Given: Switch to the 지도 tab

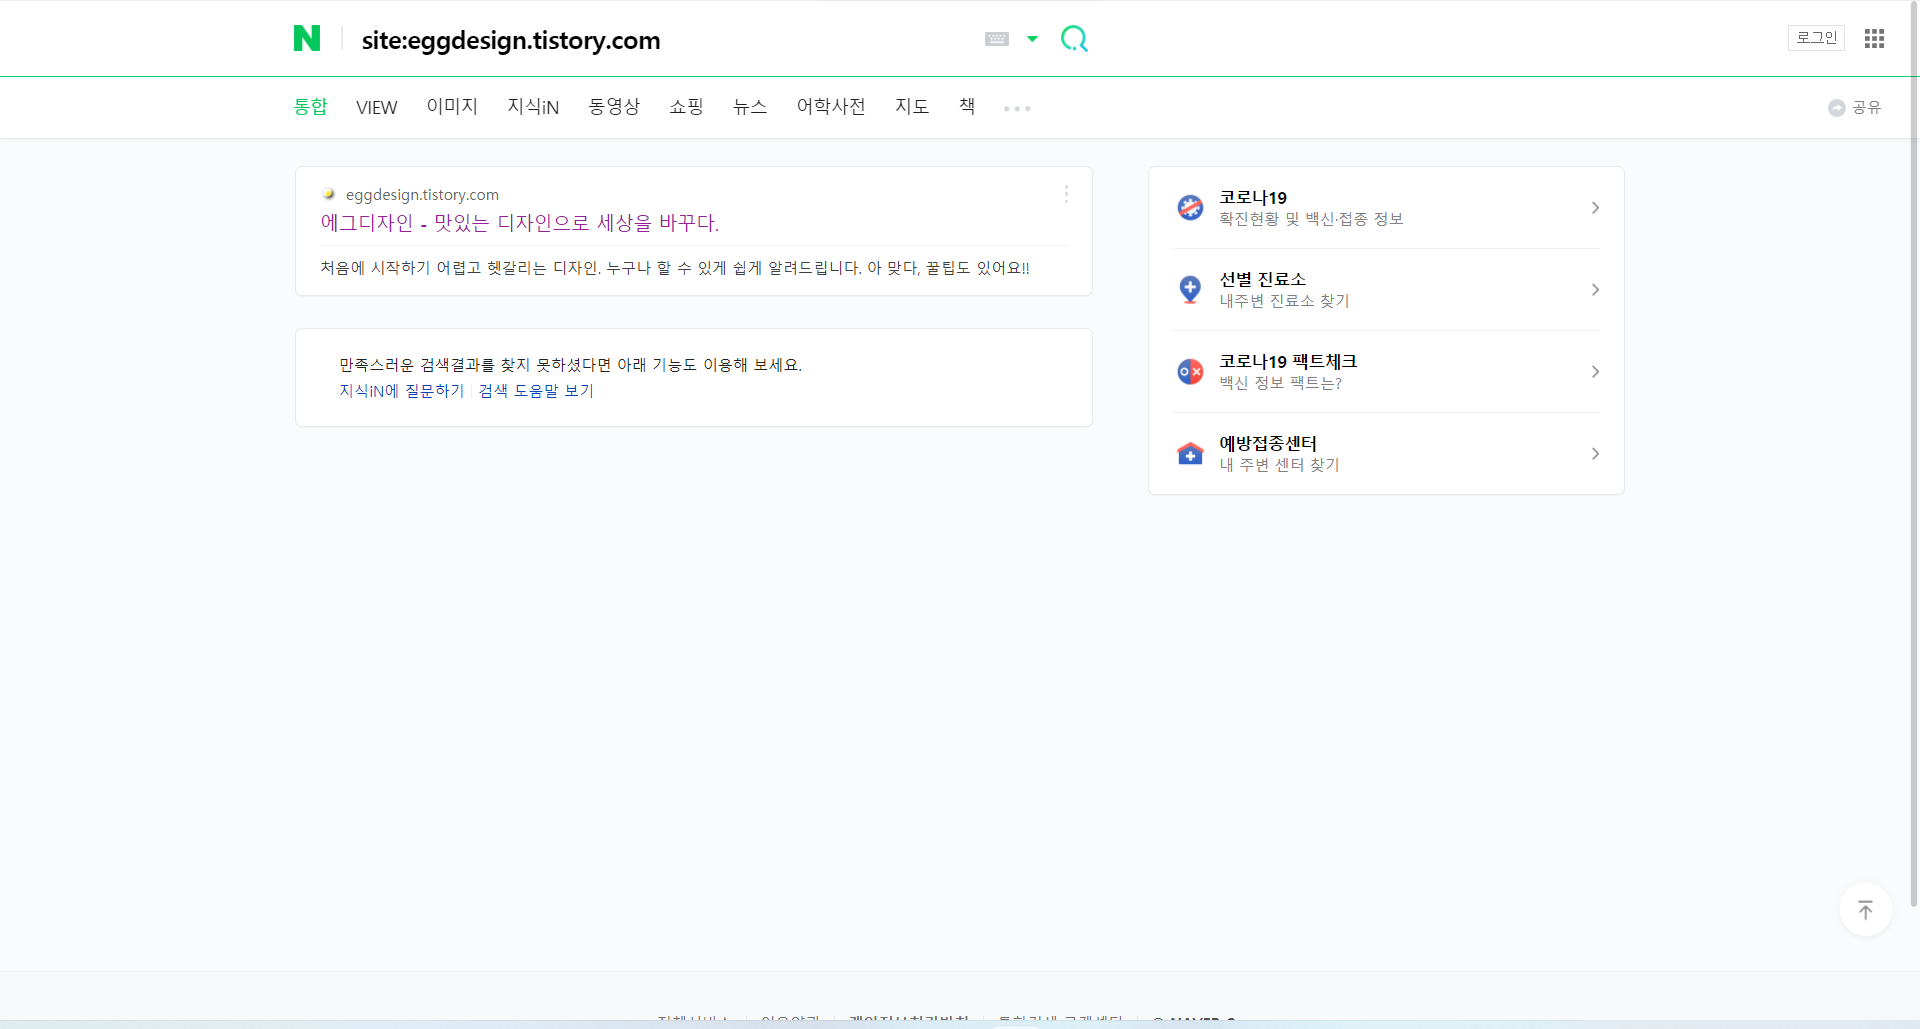Looking at the screenshot, I should (x=912, y=106).
